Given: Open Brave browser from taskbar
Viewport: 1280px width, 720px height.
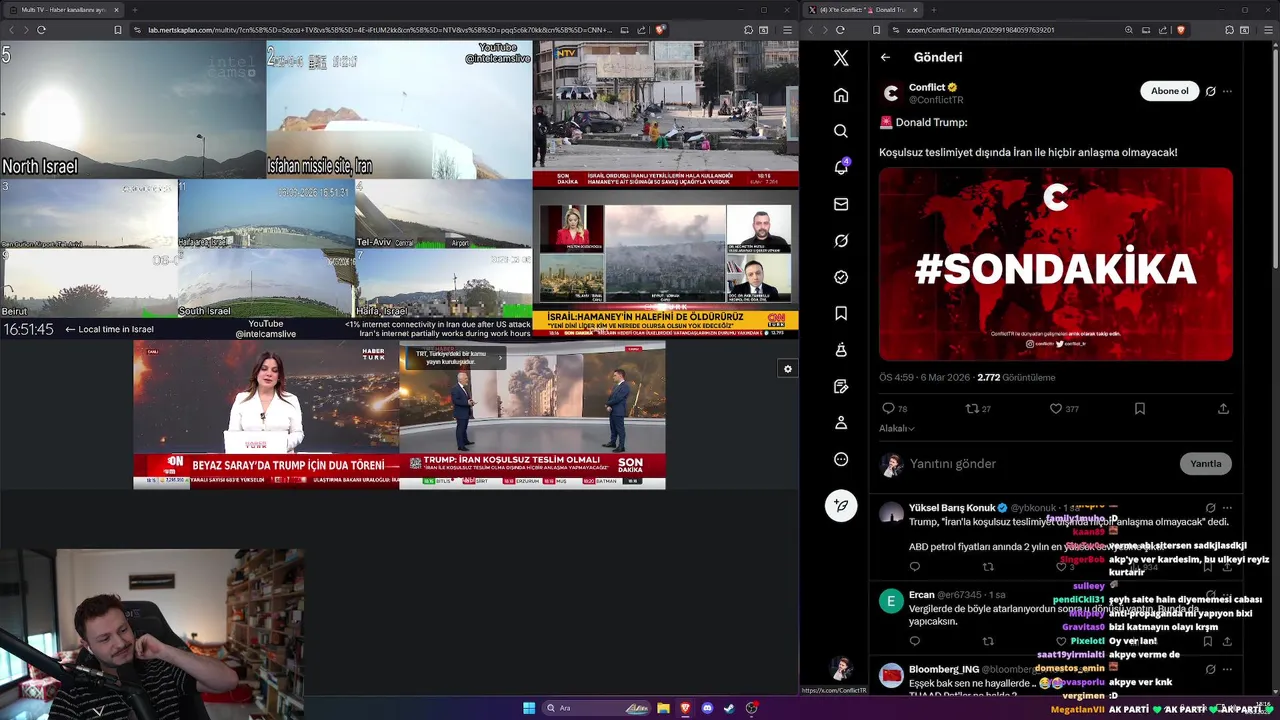Looking at the screenshot, I should pos(685,708).
